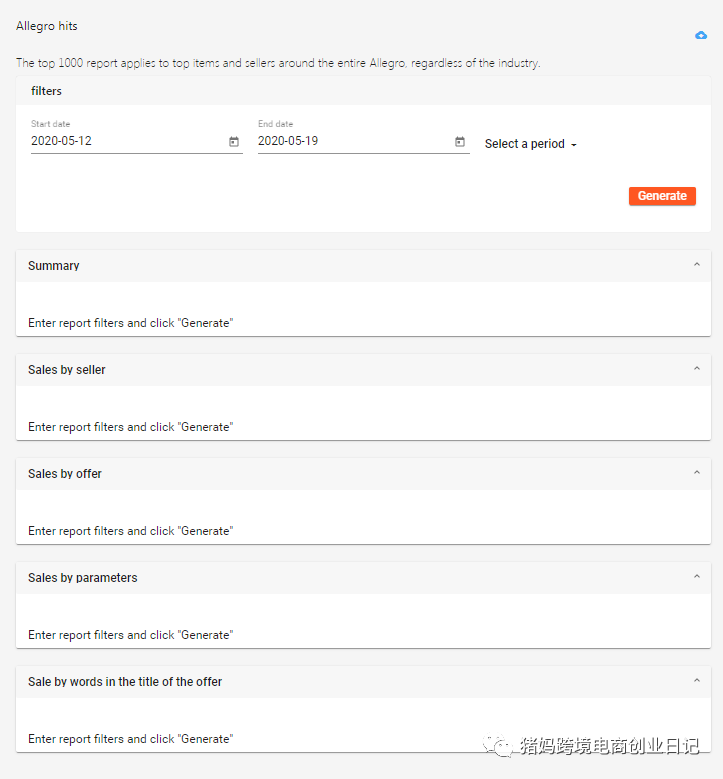Viewport: 723px width, 779px height.
Task: Click the Generate hint under Summary
Action: tap(131, 323)
